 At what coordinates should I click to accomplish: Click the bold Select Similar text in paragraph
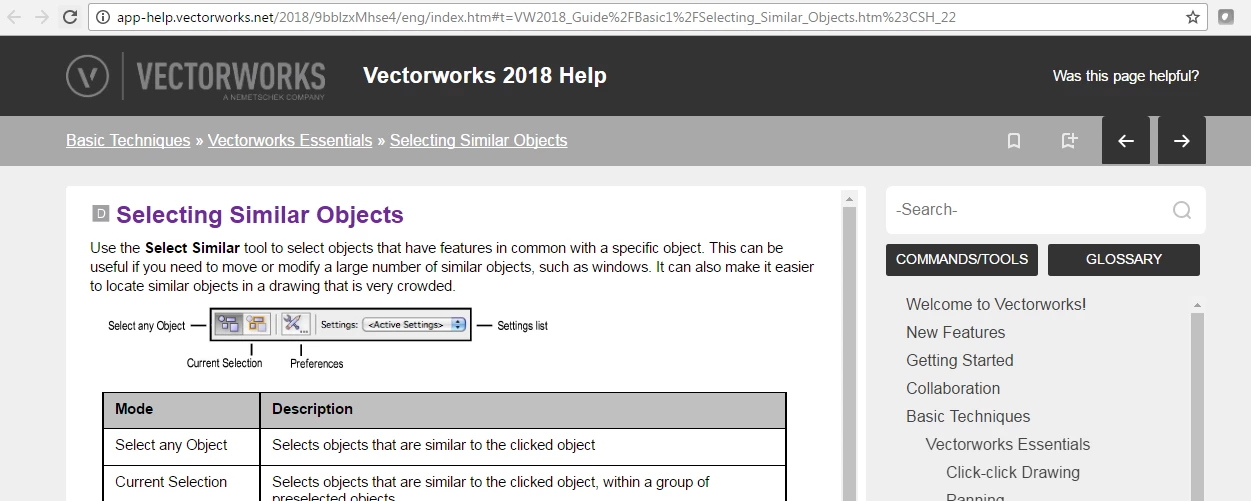pos(192,248)
